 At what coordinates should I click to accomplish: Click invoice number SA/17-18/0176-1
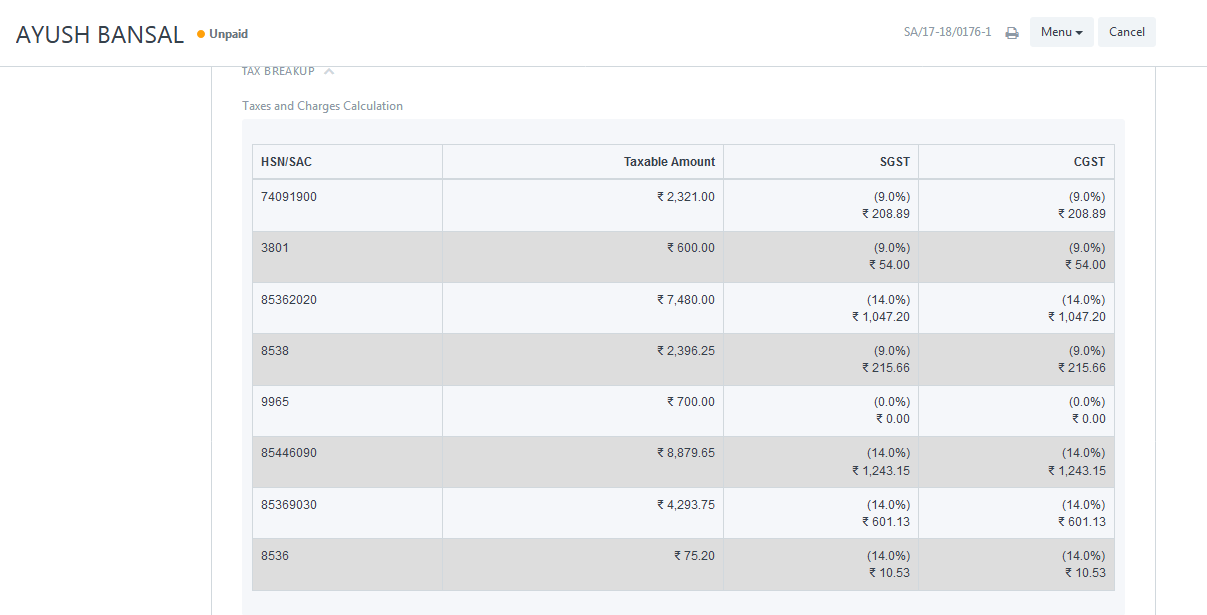click(x=947, y=32)
